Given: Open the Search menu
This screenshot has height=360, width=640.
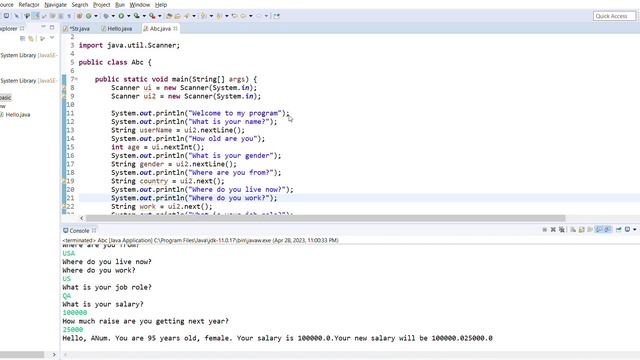Looking at the screenshot, I should [80, 4].
